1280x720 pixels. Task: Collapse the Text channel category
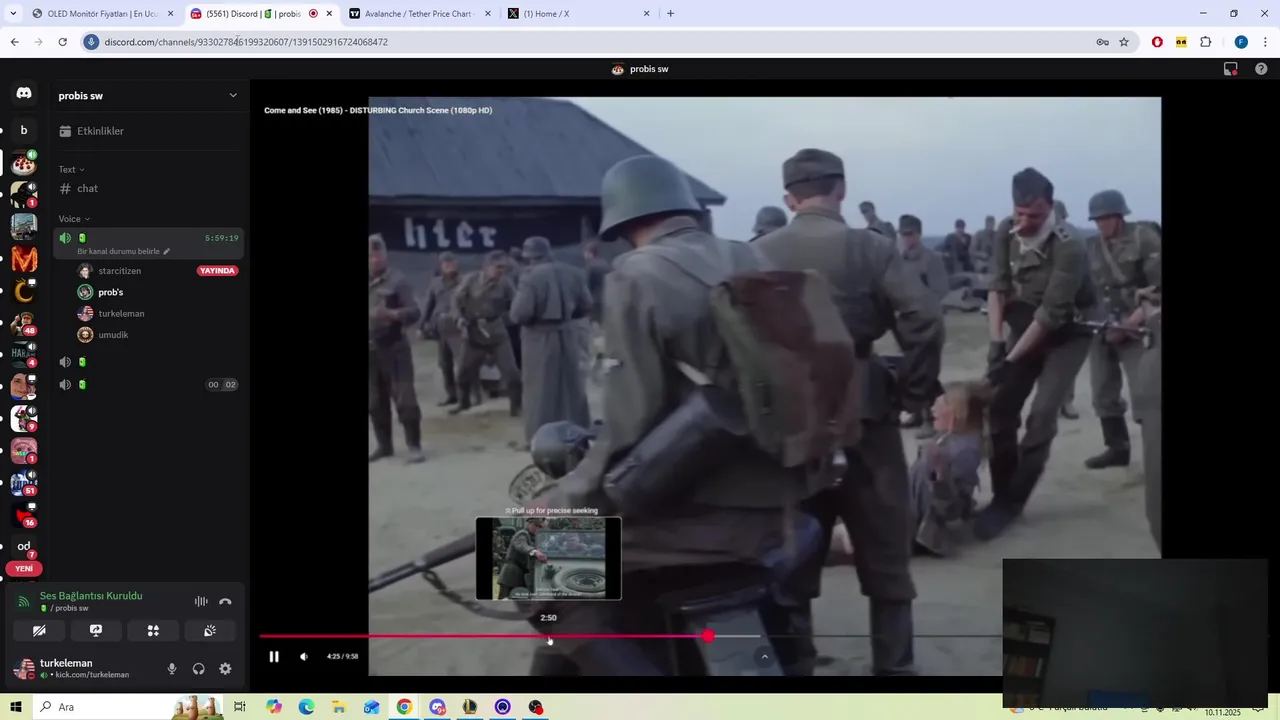71,169
